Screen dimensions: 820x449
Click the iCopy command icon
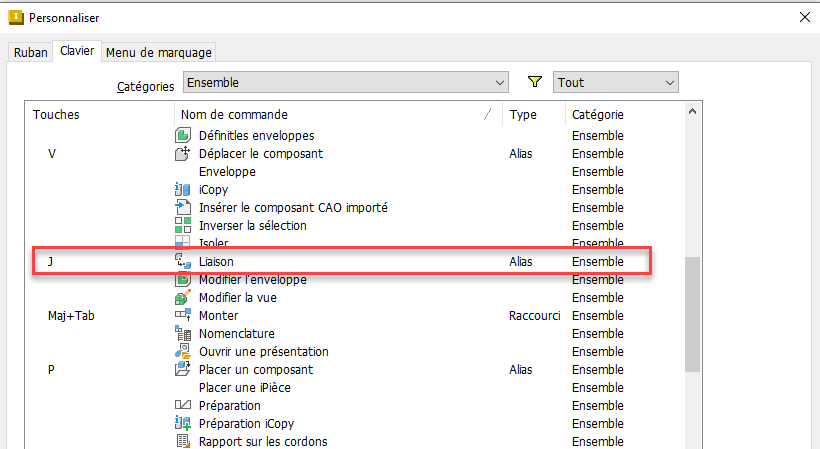182,190
